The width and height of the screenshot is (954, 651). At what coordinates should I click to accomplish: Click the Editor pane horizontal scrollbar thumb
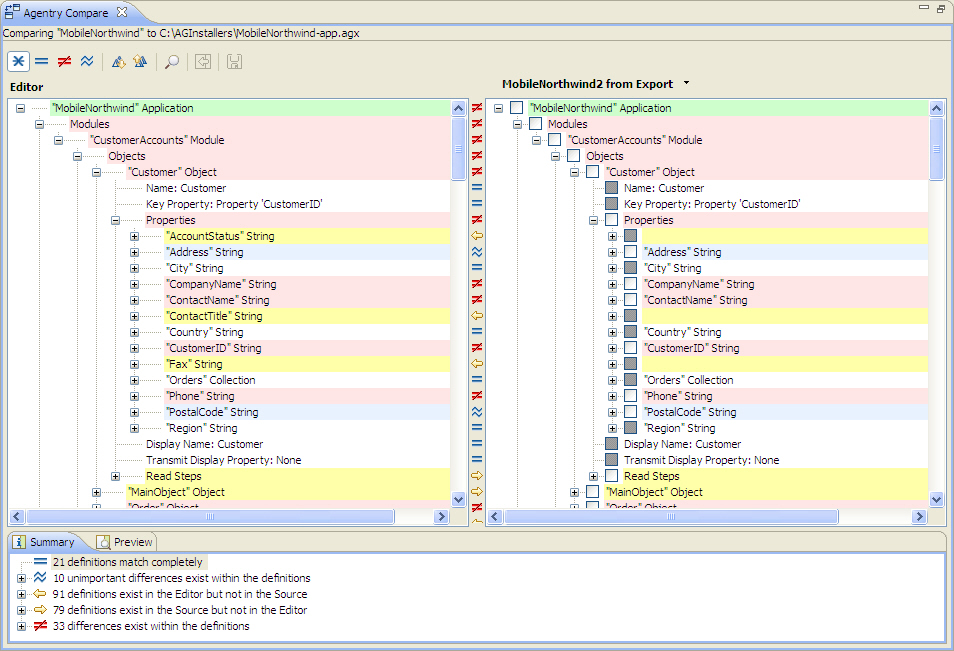point(210,517)
